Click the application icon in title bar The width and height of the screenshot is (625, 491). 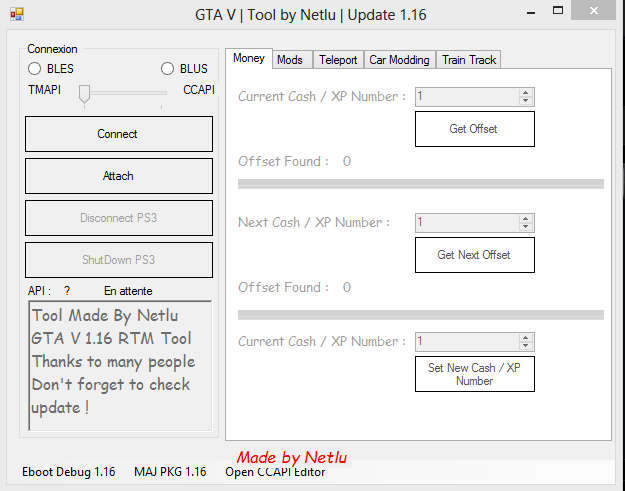point(17,14)
